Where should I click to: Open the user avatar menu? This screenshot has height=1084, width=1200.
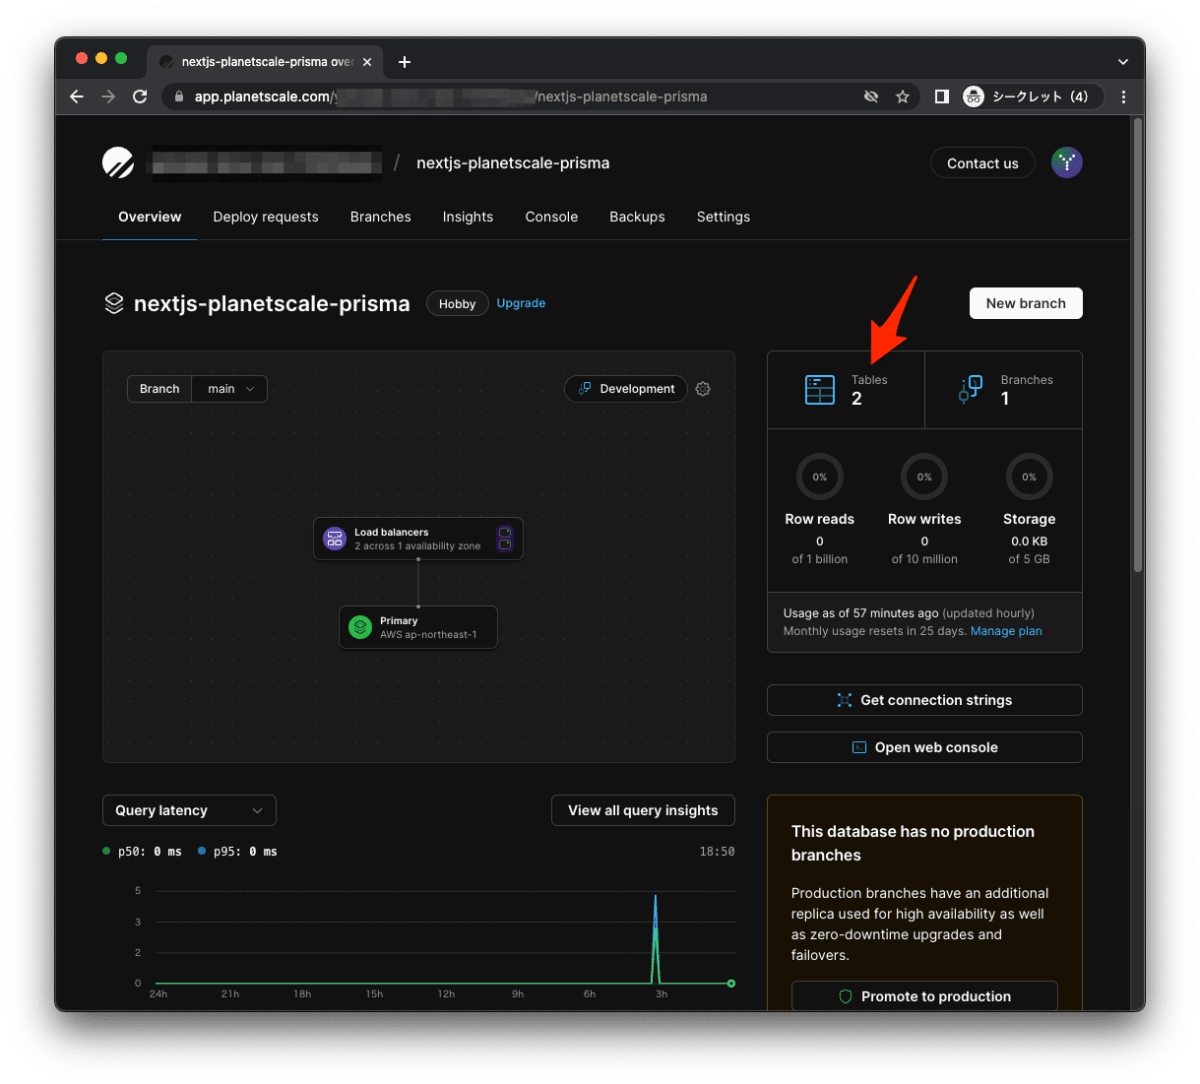(1067, 163)
